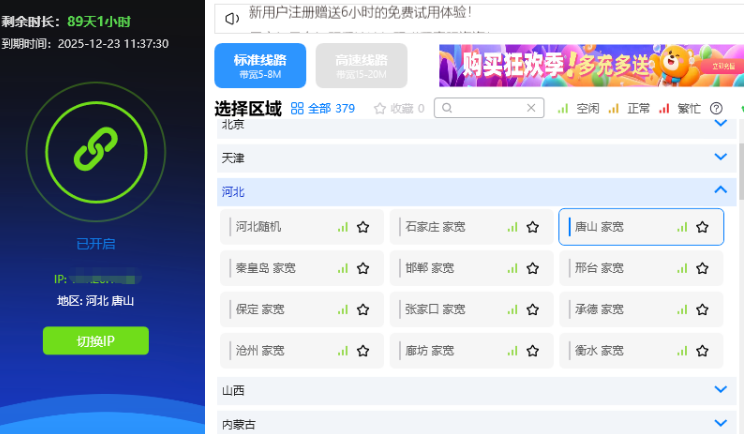Toggle the favorite star for 秦皇岛 家宽
Viewport: 744px width, 434px height.
(x=363, y=268)
